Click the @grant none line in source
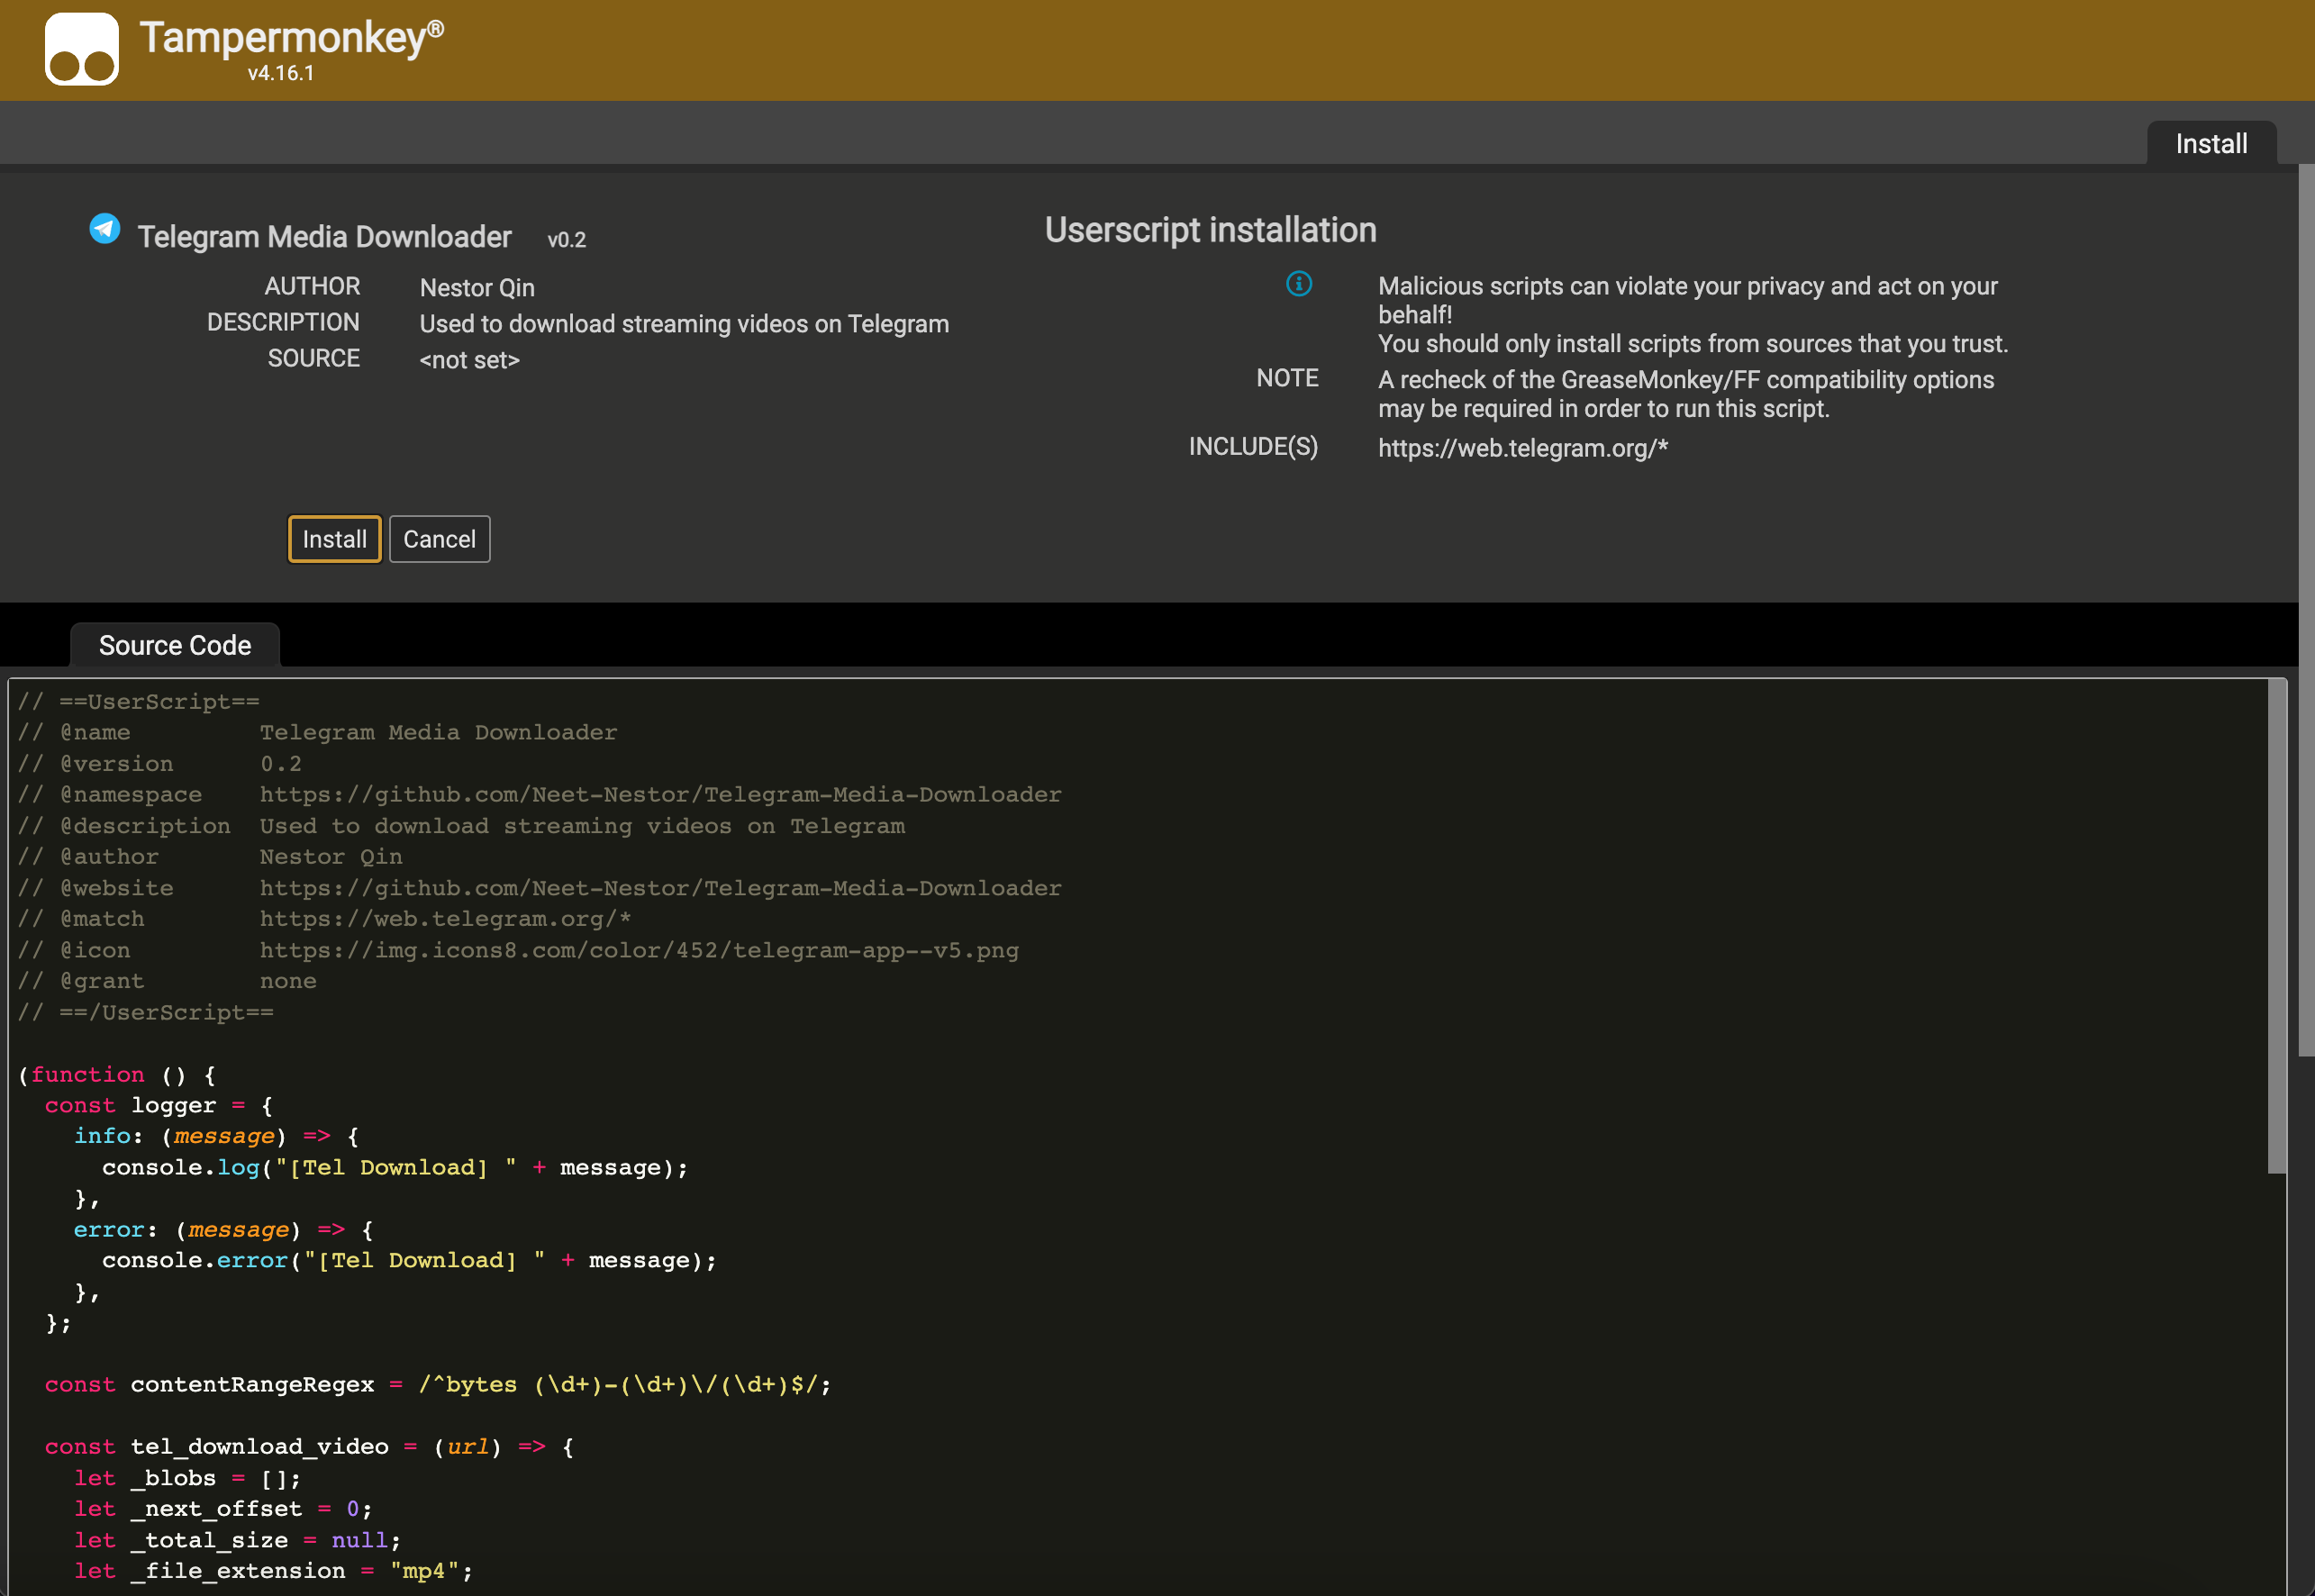Image resolution: width=2315 pixels, height=1596 pixels. point(159,980)
